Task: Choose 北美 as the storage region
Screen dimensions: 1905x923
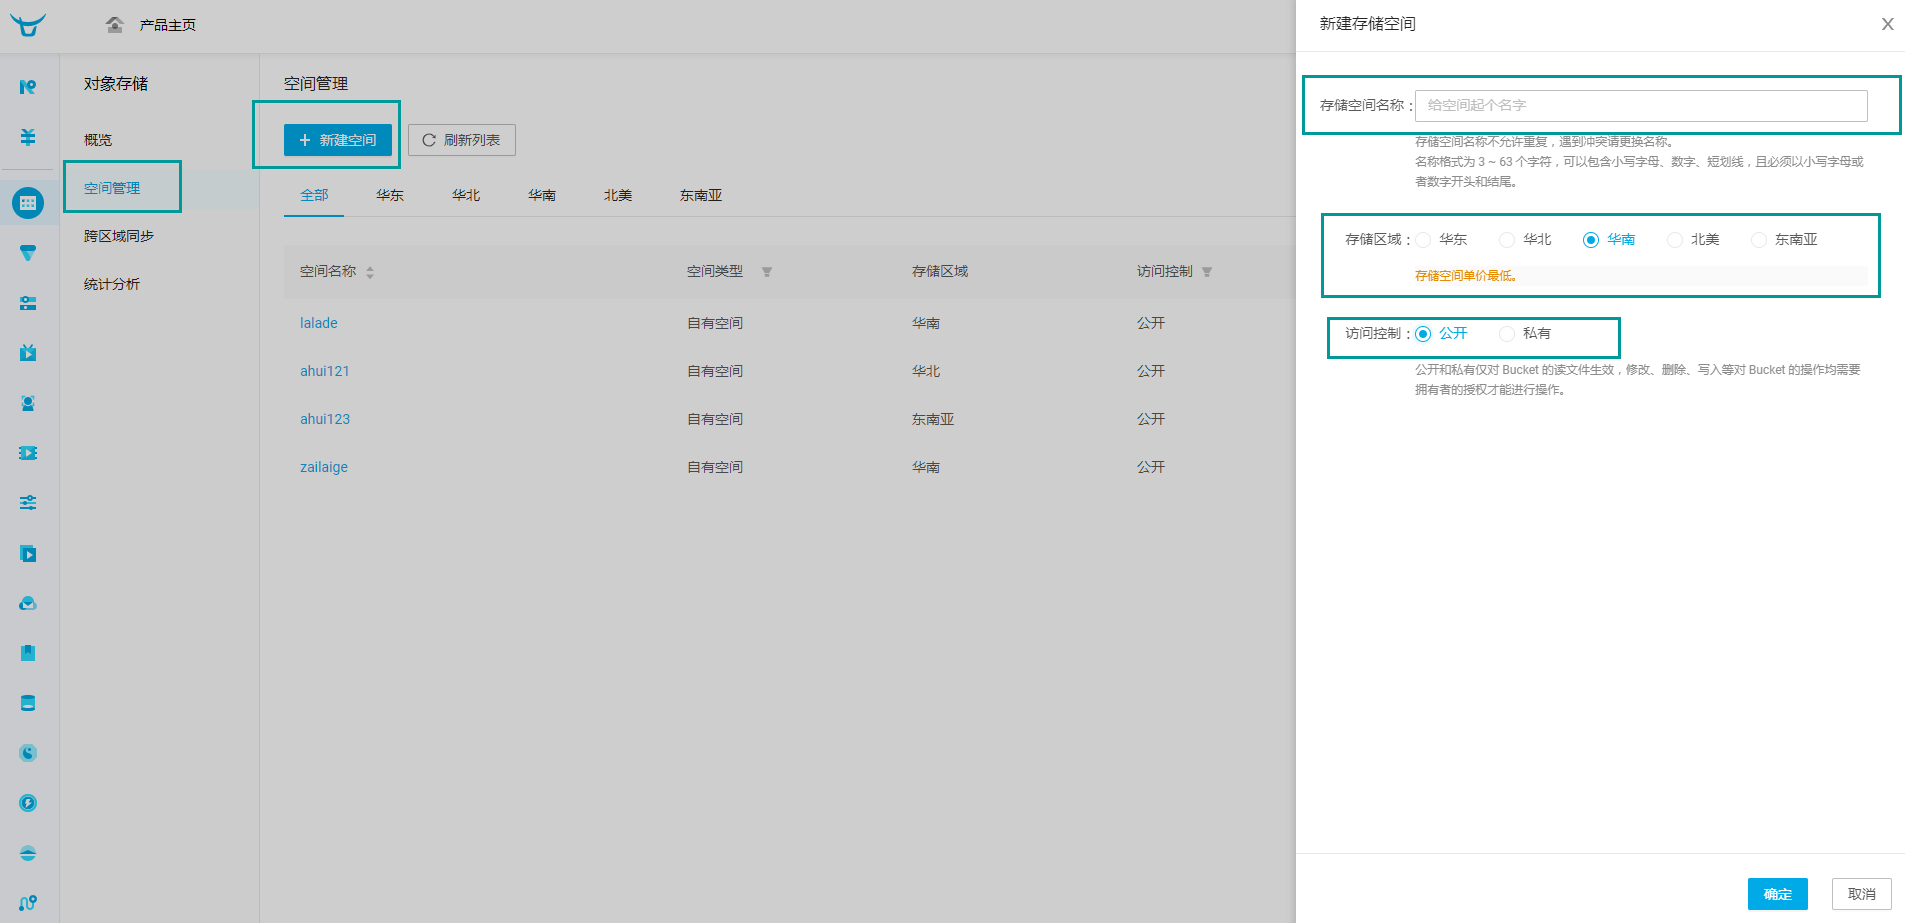Action: (1675, 240)
